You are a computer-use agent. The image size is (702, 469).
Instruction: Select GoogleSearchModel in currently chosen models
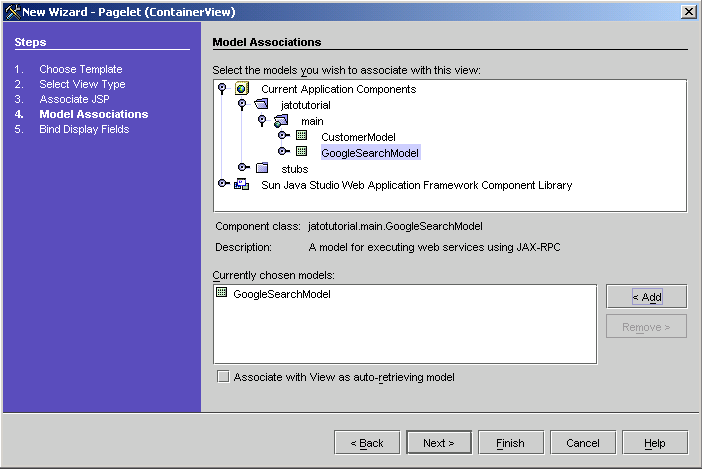pos(282,294)
